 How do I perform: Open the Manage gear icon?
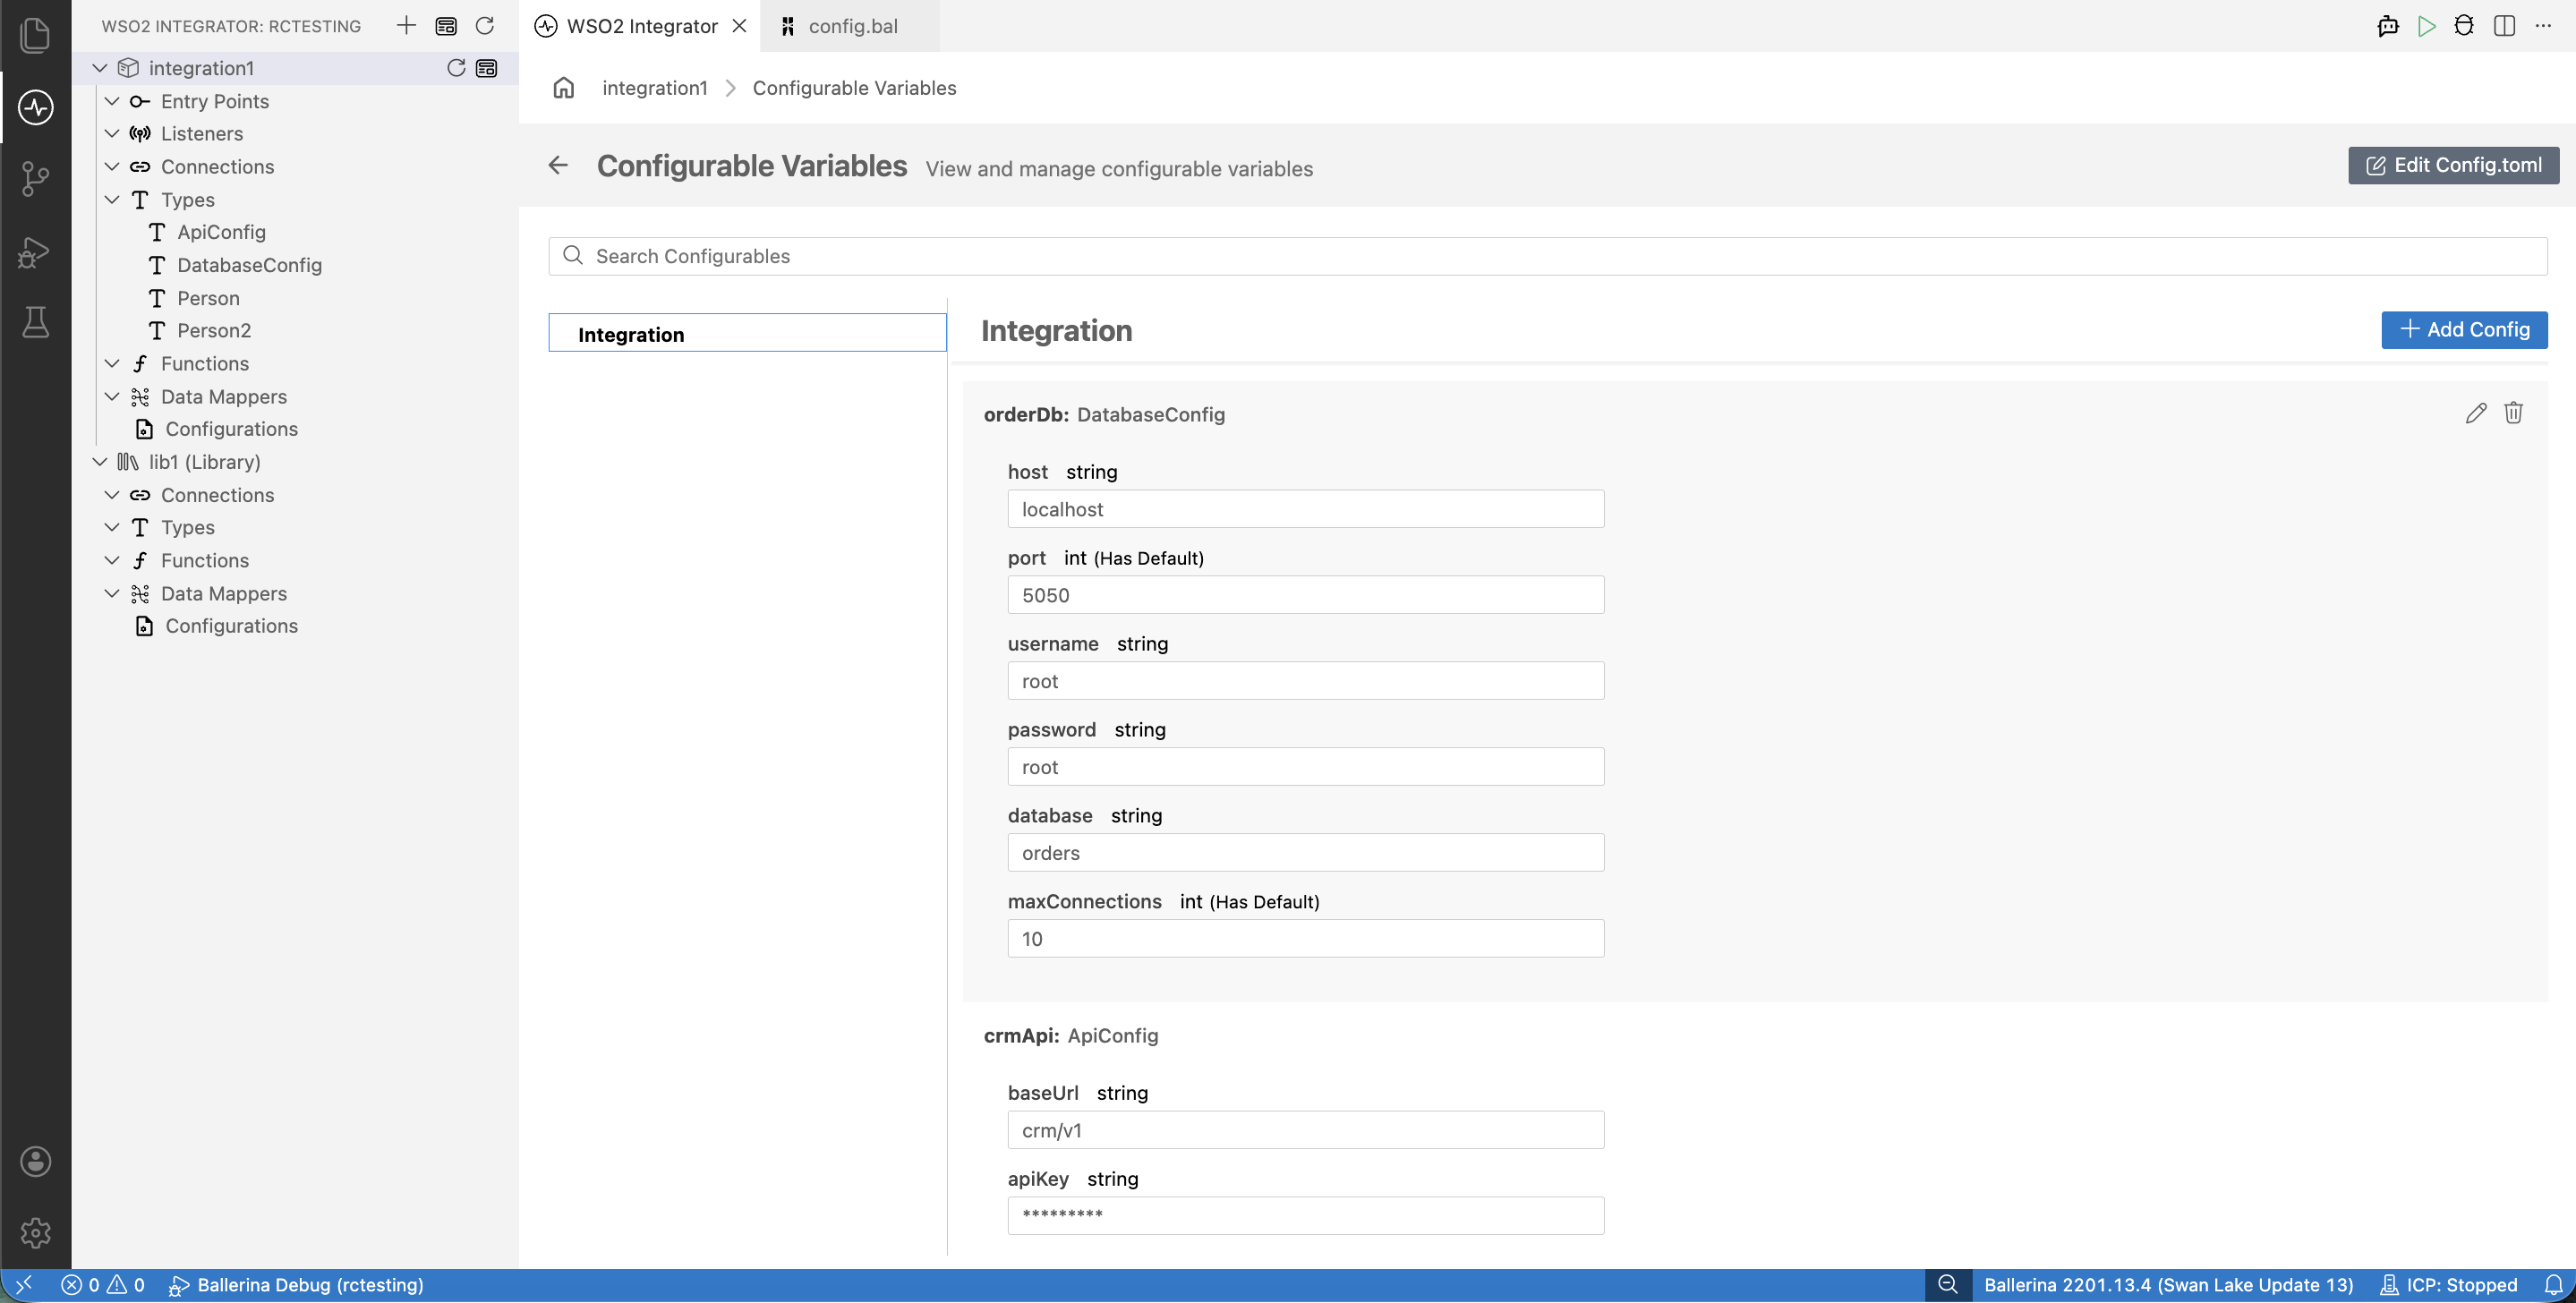click(x=35, y=1233)
